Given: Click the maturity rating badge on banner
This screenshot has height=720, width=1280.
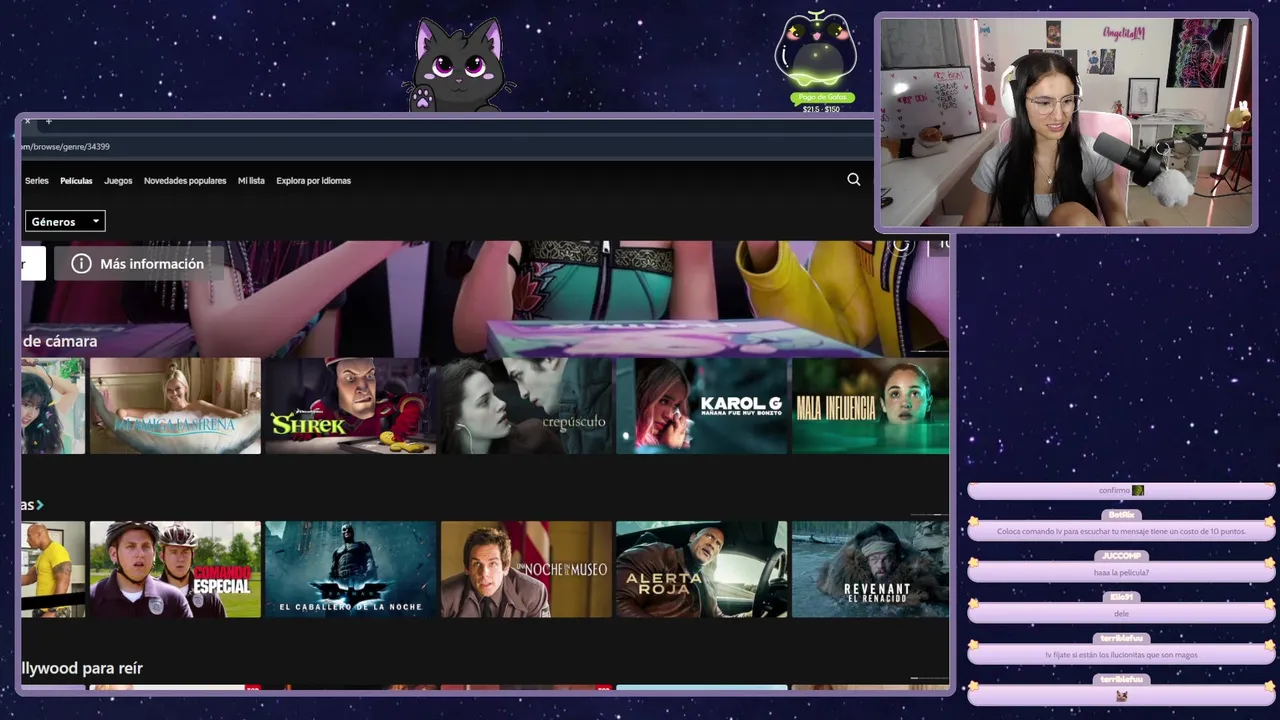Looking at the screenshot, I should 938,244.
